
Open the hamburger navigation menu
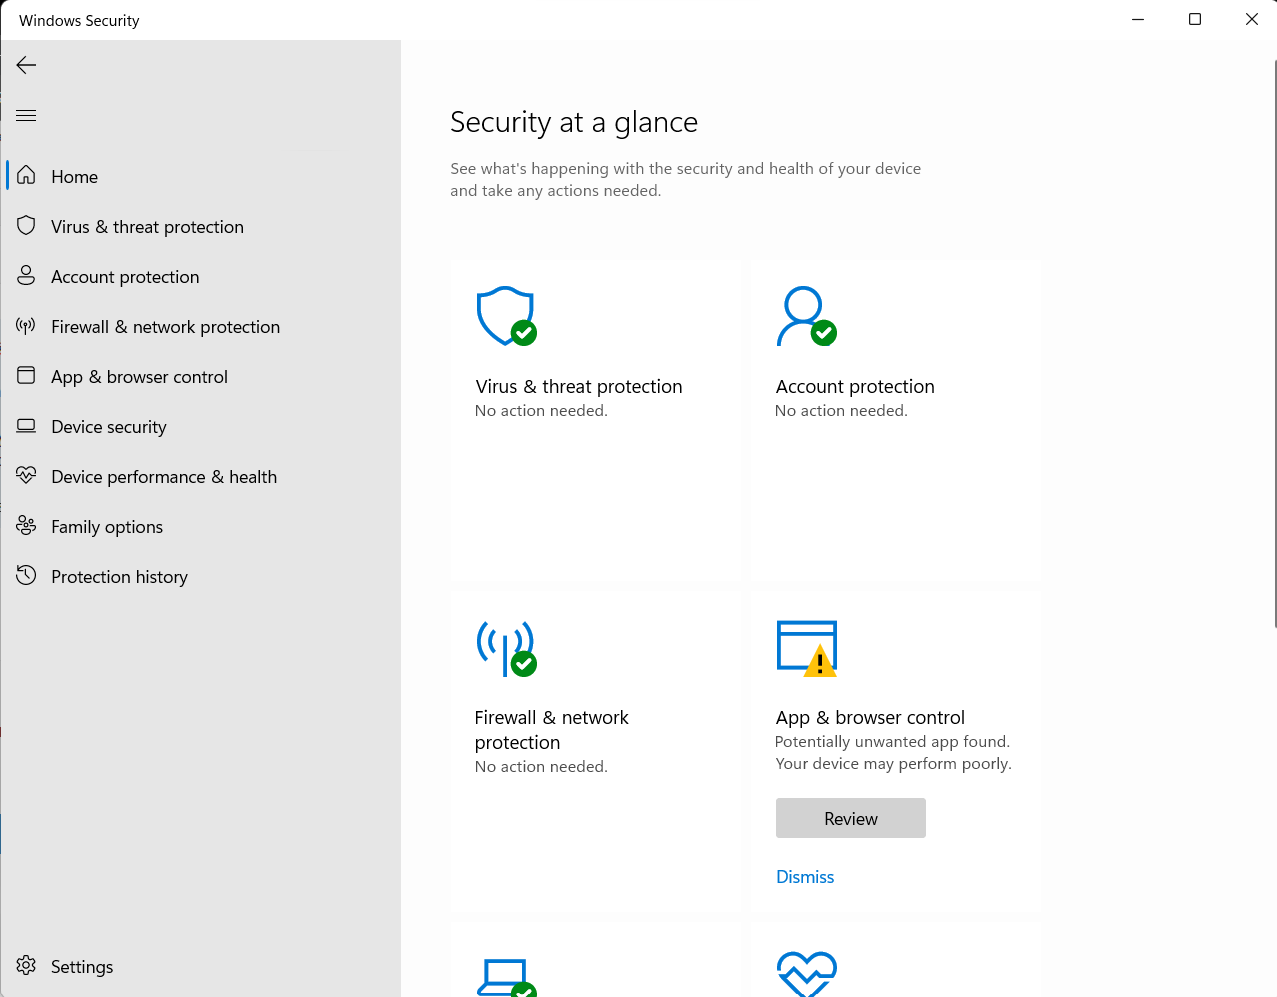pyautogui.click(x=27, y=115)
